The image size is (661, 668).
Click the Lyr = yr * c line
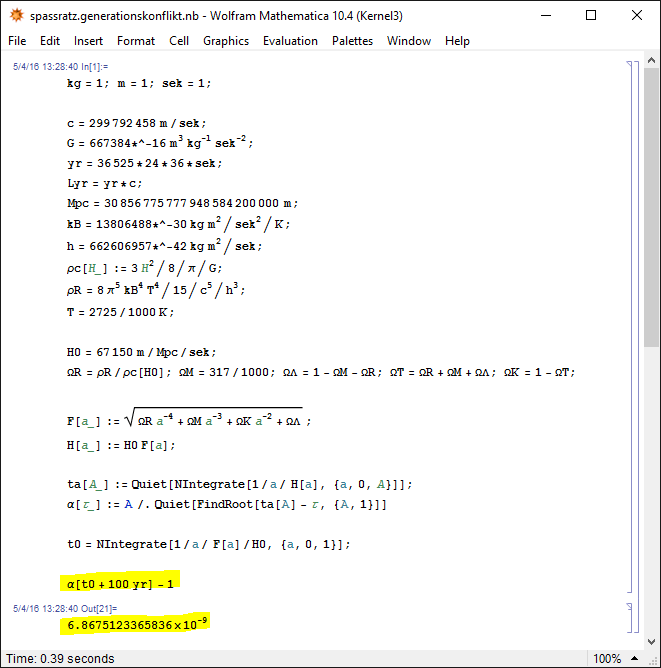pyautogui.click(x=104, y=183)
